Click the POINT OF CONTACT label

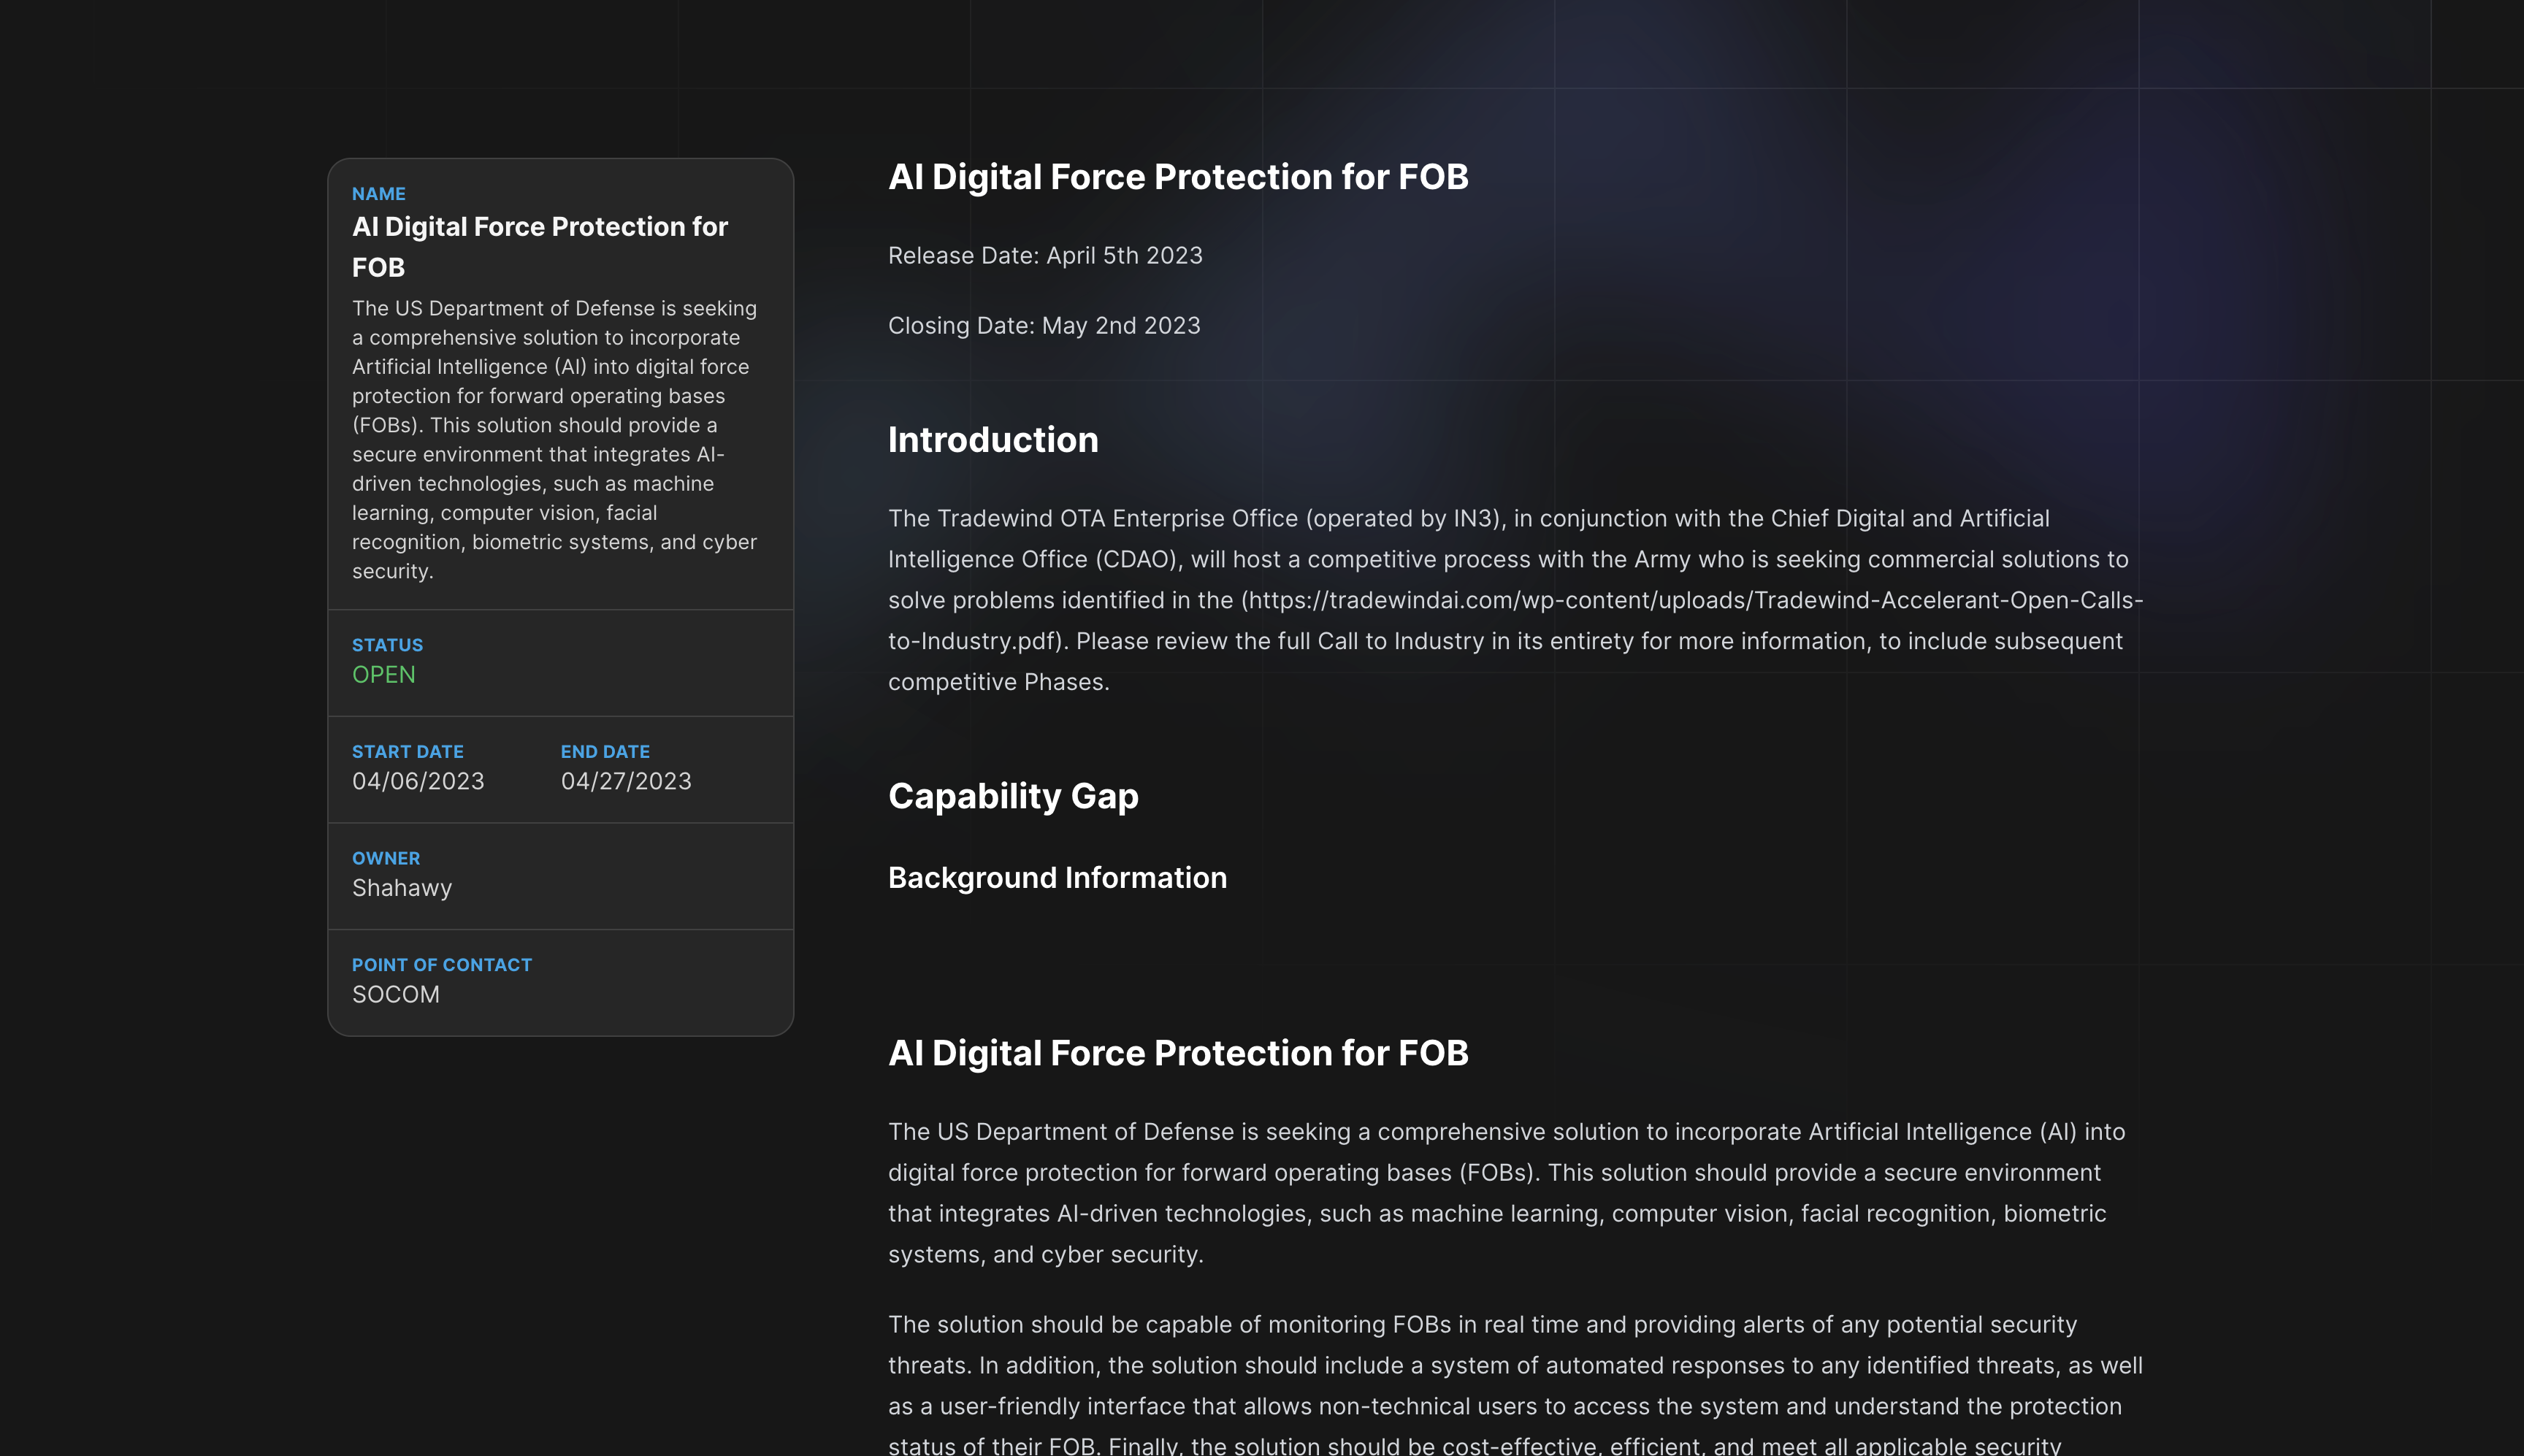click(x=442, y=965)
